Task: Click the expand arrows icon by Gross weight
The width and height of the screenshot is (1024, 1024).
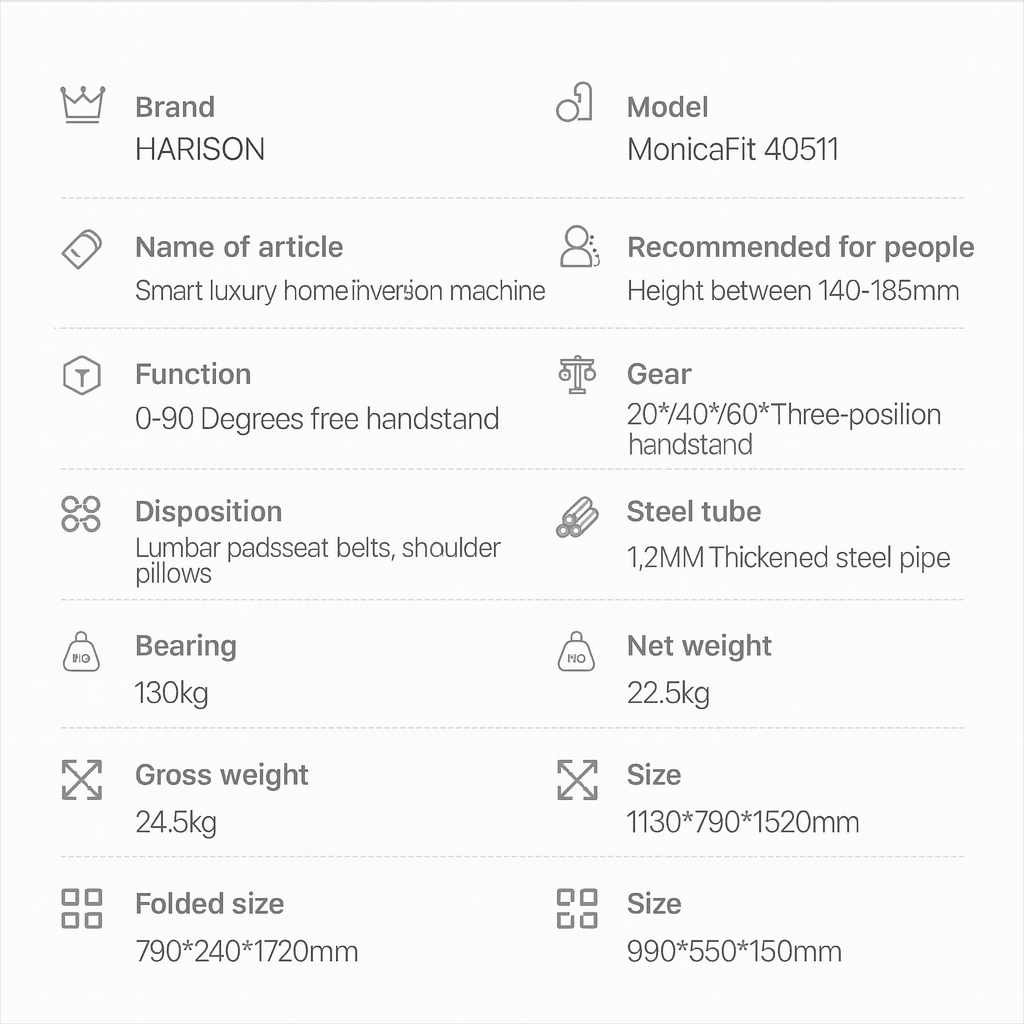Action: pos(81,779)
